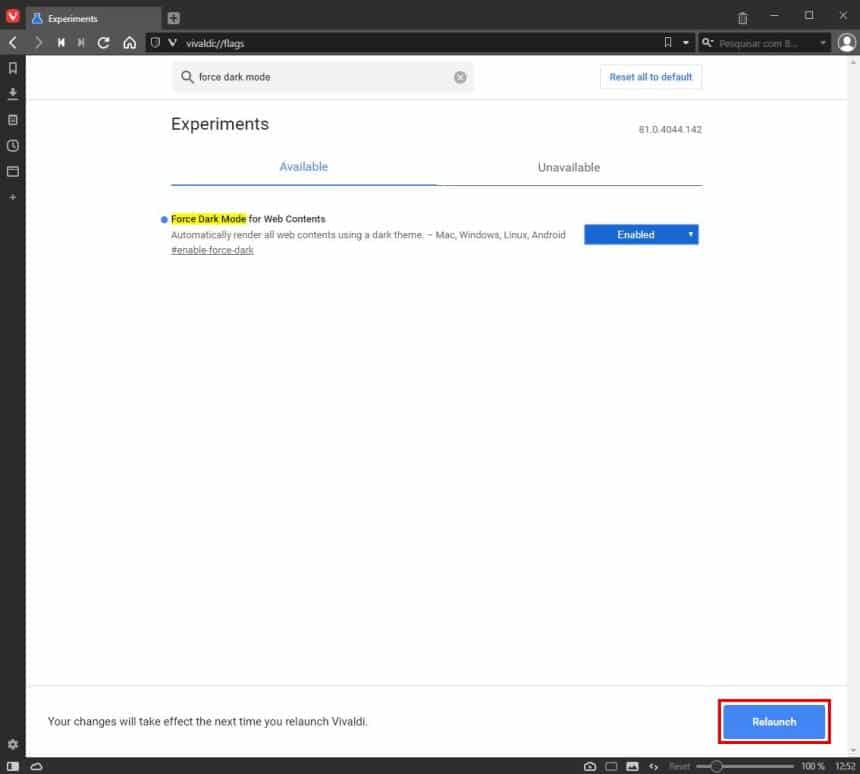Toggle tab tiling in status bar
The image size is (860, 774).
tap(611, 766)
